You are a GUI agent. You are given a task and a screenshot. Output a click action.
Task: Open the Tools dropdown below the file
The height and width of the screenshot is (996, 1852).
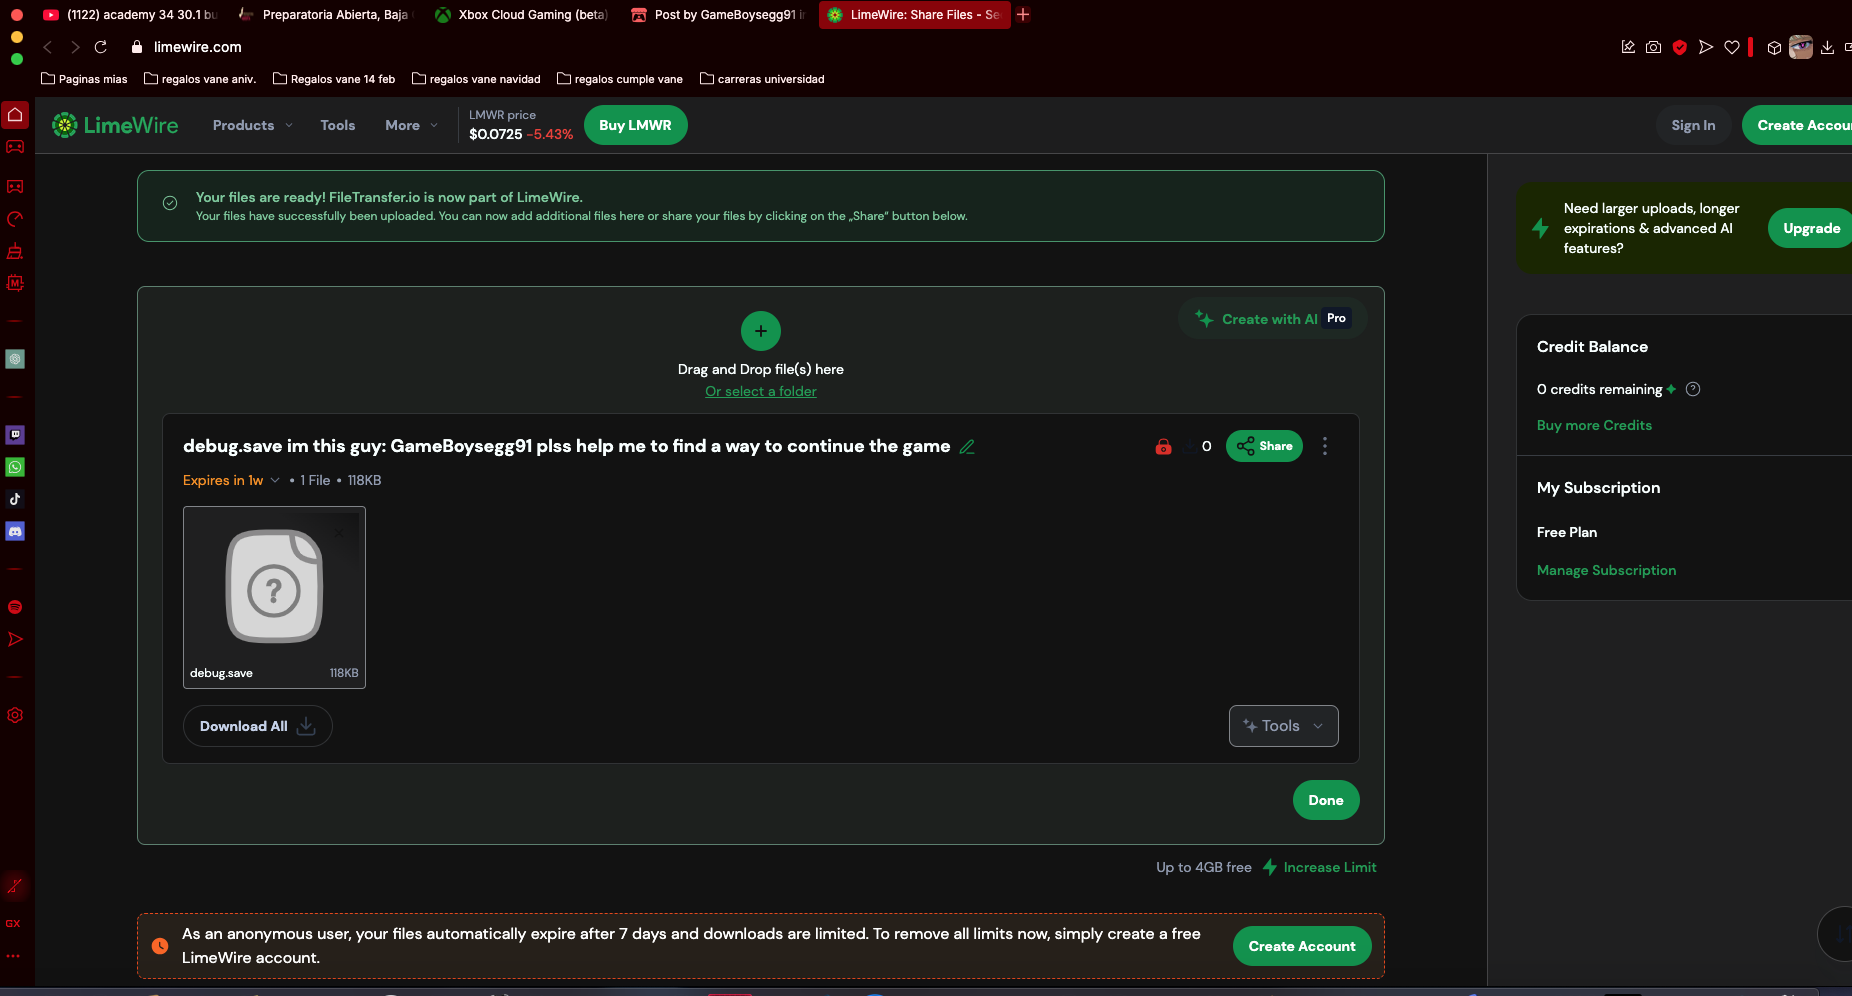click(x=1283, y=726)
